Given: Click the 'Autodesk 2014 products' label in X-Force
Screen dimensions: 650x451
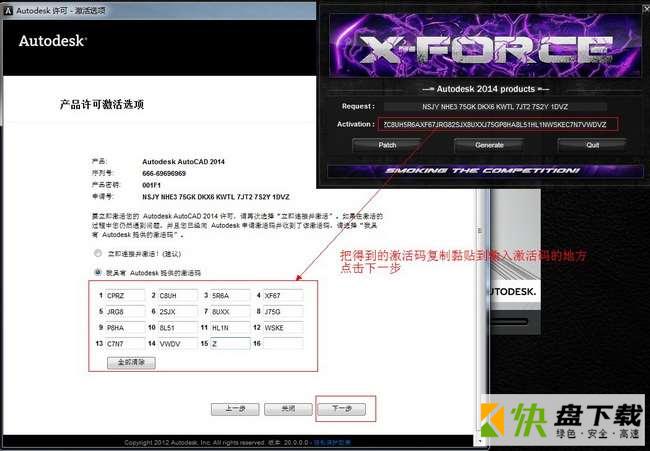Looking at the screenshot, I should click(485, 89).
